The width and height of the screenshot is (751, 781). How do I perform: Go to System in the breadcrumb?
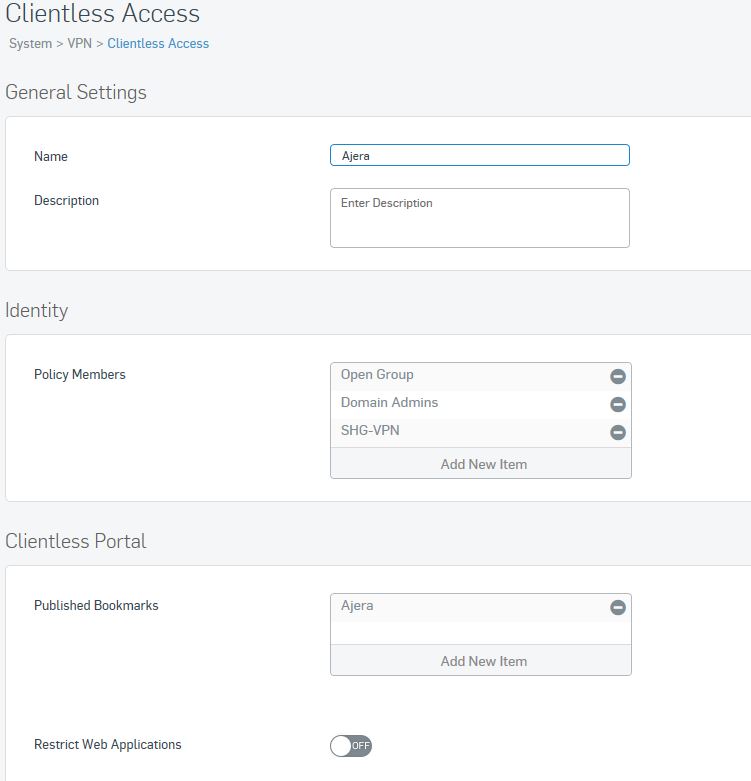click(30, 43)
